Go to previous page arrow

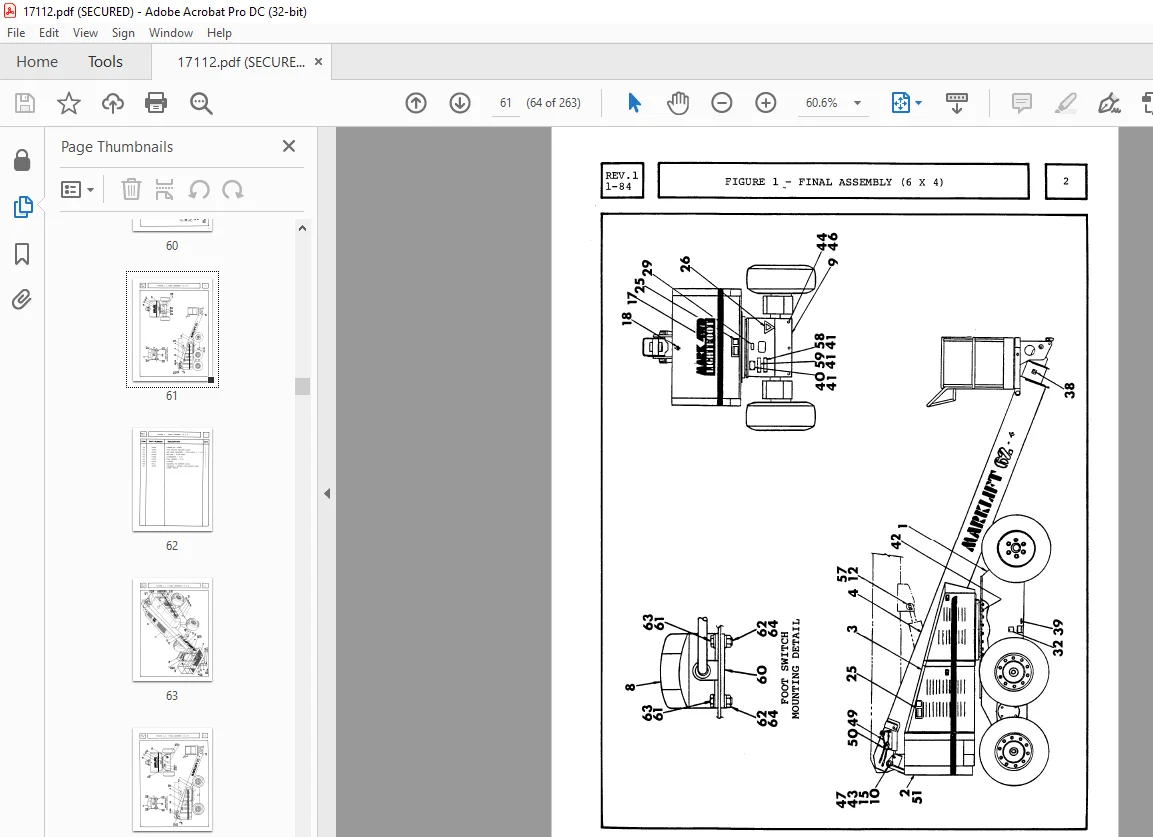tap(416, 103)
